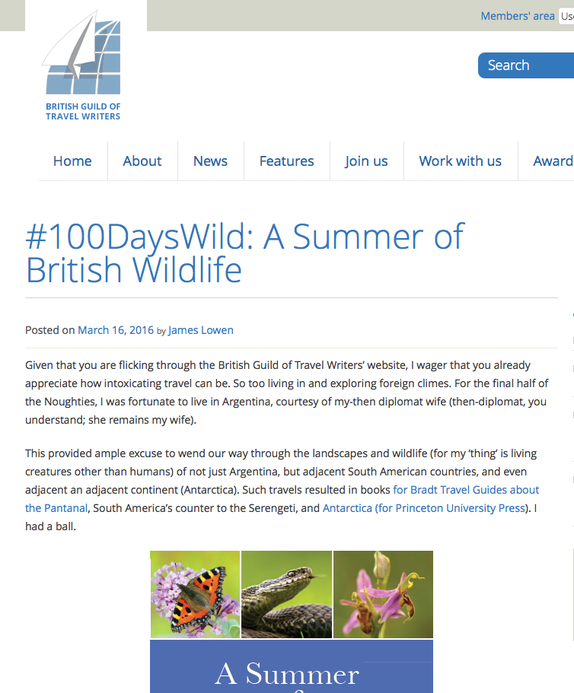This screenshot has width=574, height=693.
Task: Click into the Search field
Action: click(526, 65)
